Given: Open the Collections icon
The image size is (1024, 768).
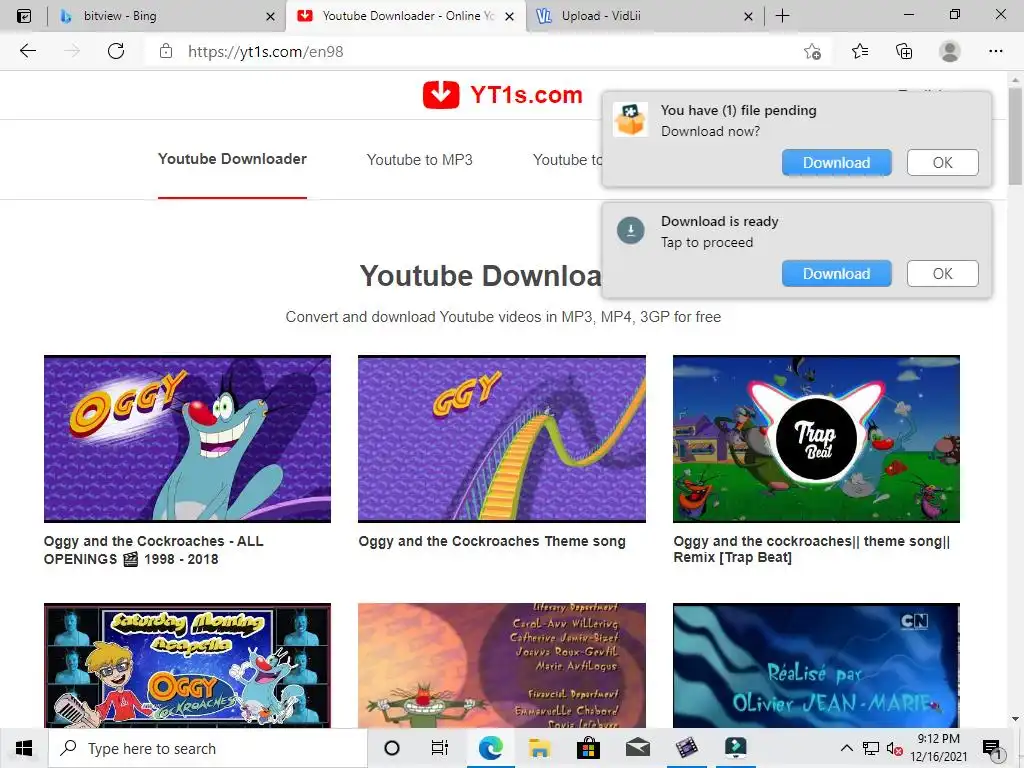Looking at the screenshot, I should coord(904,51).
